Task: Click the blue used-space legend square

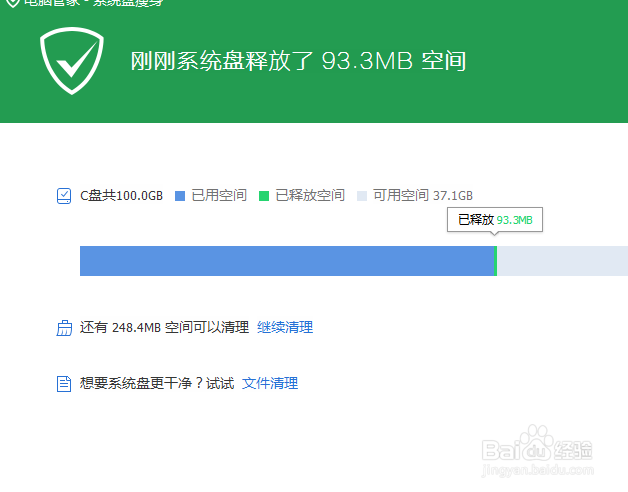Action: [180, 196]
